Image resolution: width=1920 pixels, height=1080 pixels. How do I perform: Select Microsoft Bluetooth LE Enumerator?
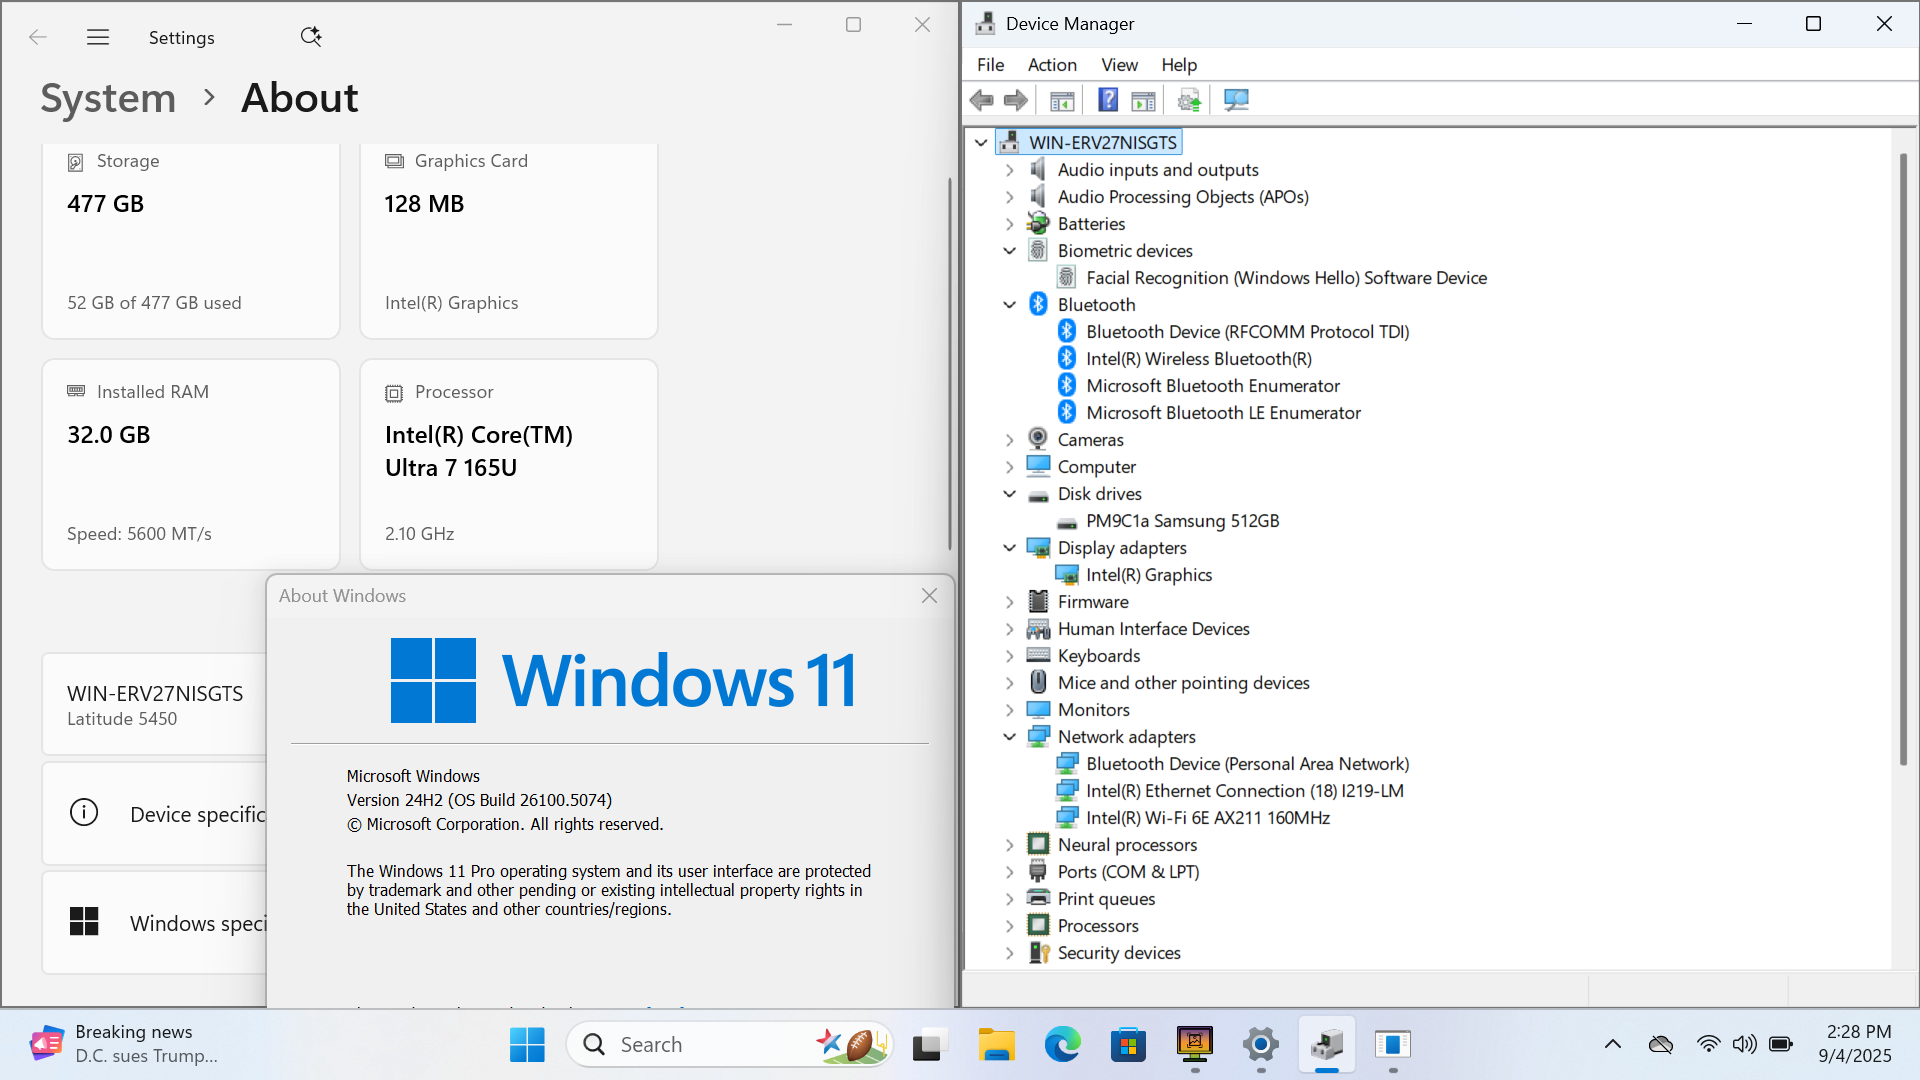coord(1223,413)
